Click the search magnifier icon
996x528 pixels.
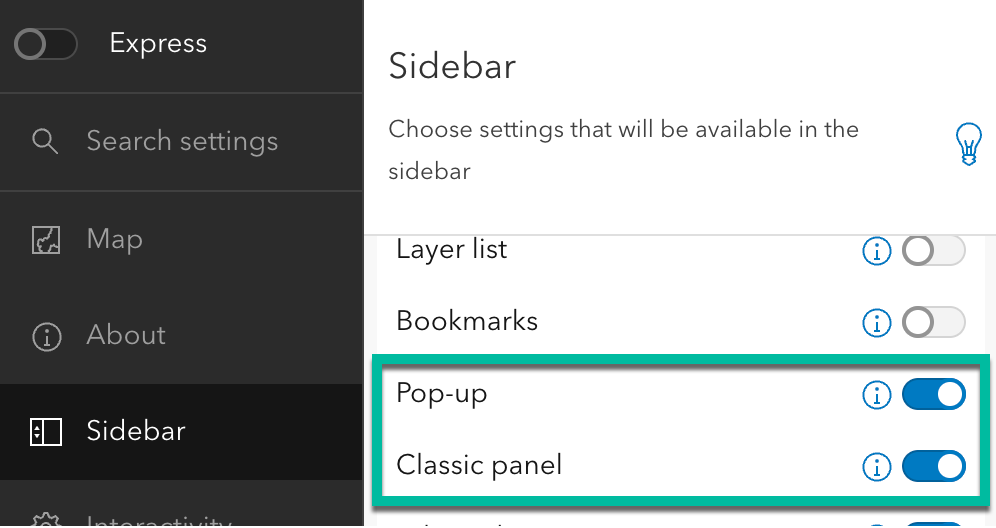coord(45,141)
